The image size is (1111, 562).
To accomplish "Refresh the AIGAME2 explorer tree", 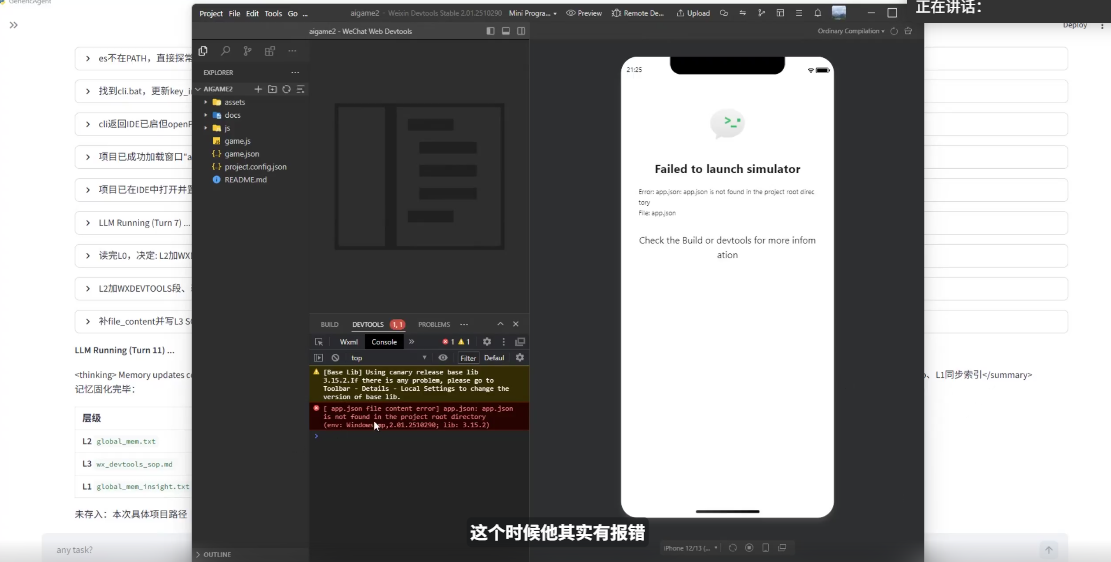I will (x=286, y=89).
